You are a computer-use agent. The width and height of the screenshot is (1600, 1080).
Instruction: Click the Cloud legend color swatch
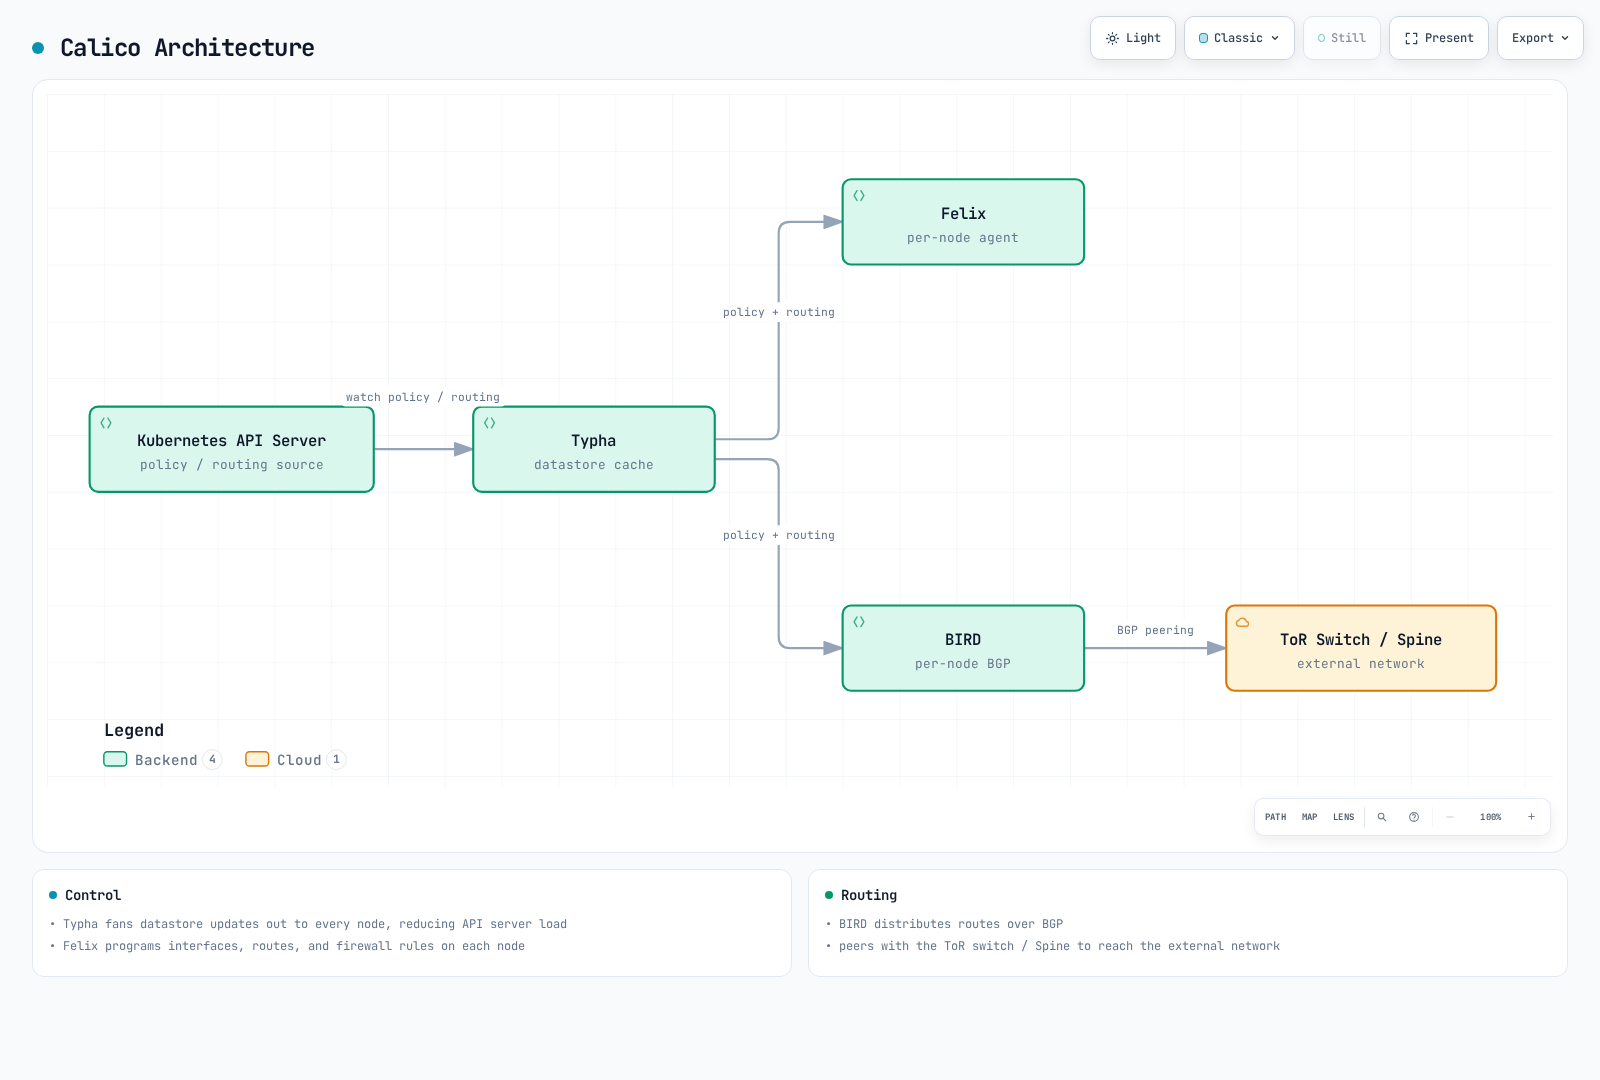[x=257, y=759]
